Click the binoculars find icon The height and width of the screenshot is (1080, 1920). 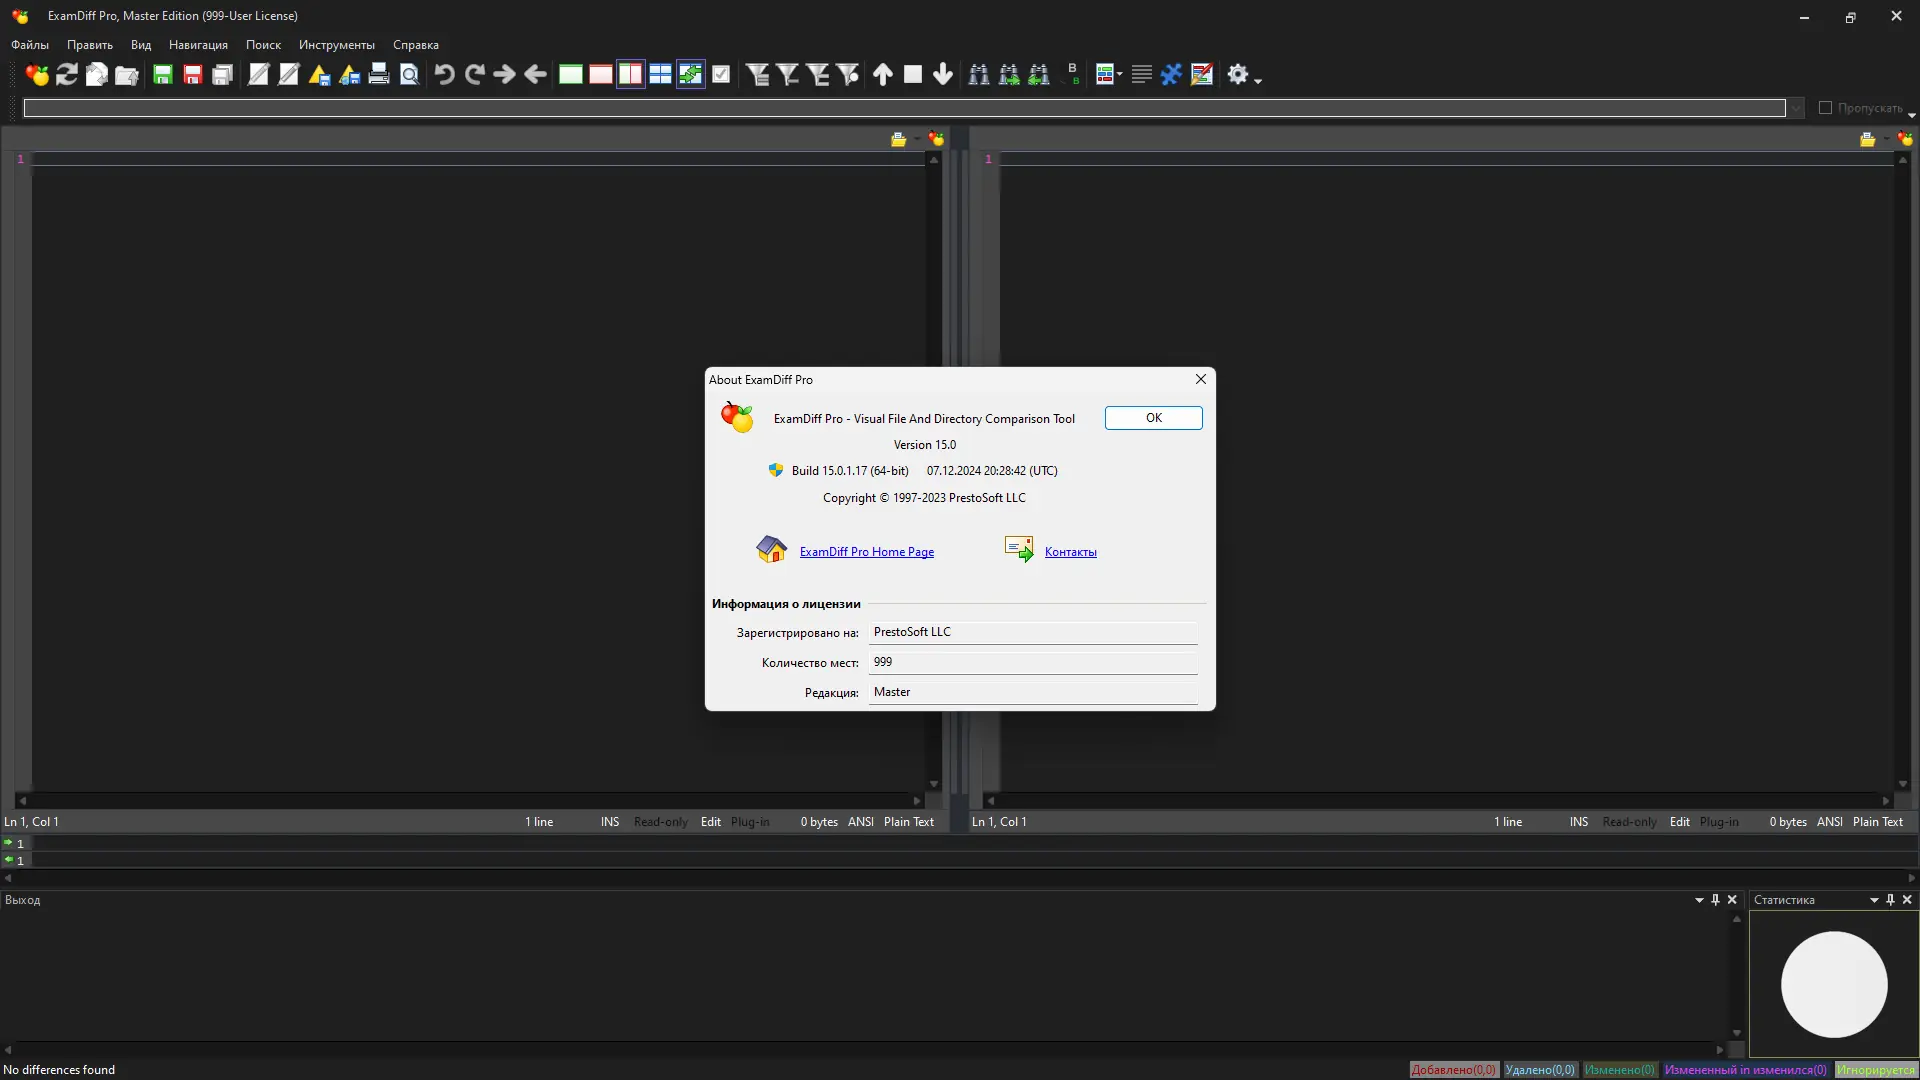[x=979, y=75]
